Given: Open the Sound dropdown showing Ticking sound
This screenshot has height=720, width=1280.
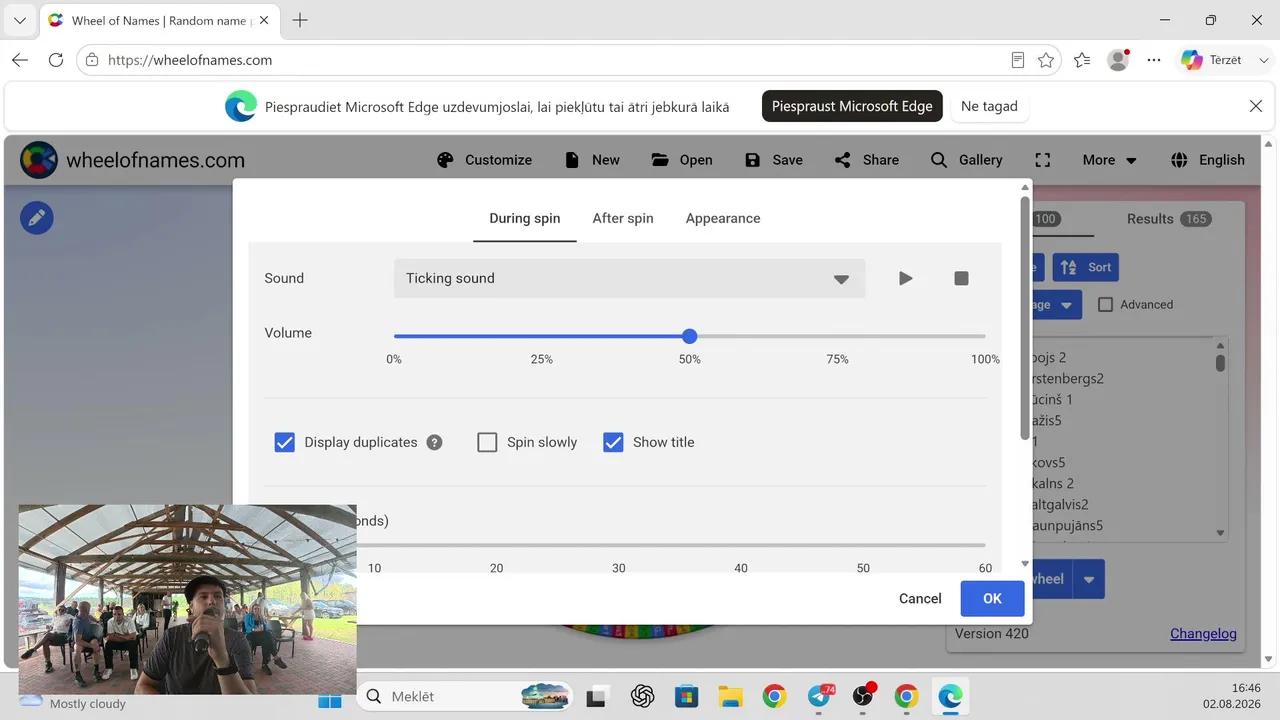Looking at the screenshot, I should coord(630,278).
